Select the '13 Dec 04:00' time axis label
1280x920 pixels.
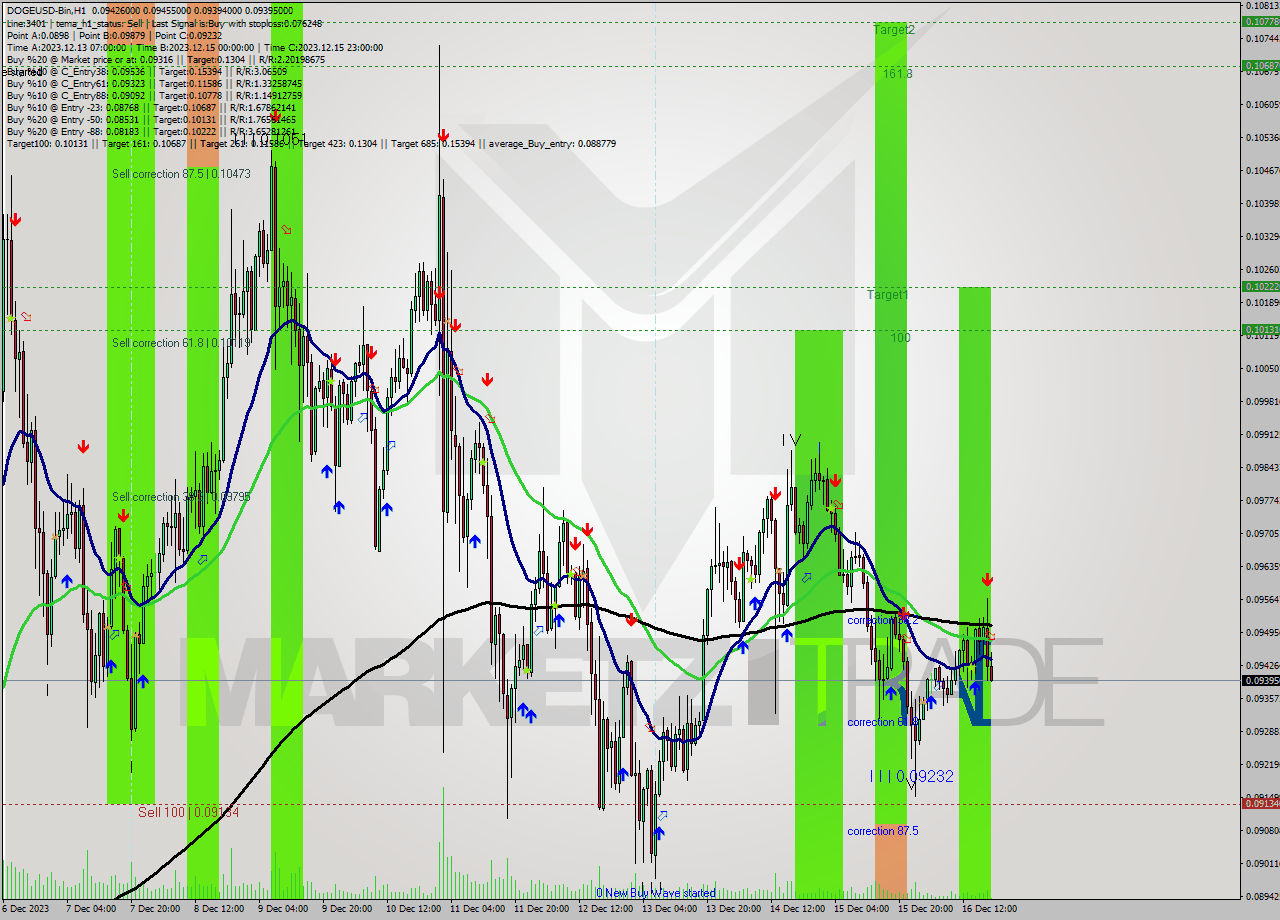pyautogui.click(x=670, y=909)
